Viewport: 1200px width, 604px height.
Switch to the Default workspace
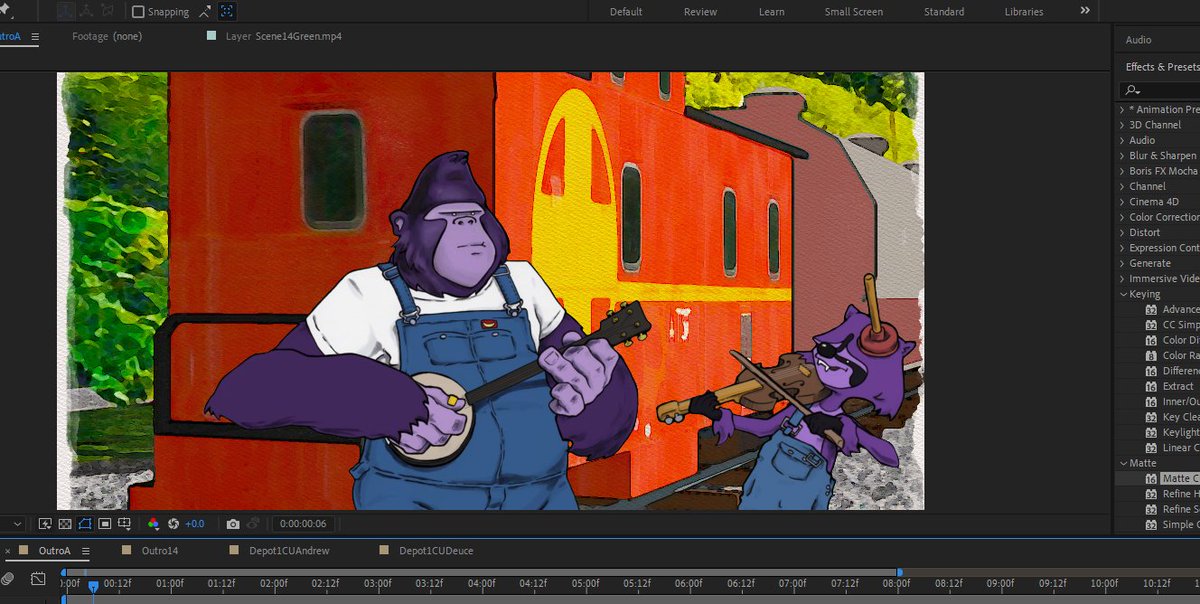coord(626,12)
